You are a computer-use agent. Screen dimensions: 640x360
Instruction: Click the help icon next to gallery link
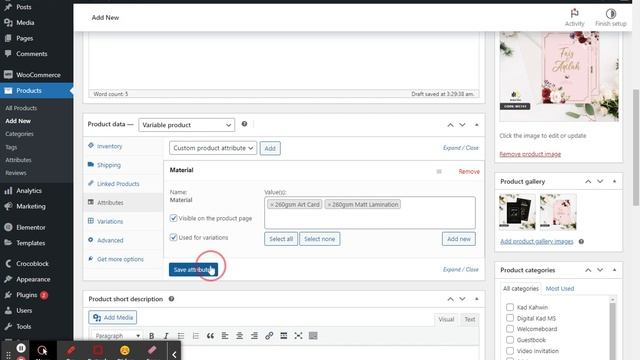click(581, 241)
